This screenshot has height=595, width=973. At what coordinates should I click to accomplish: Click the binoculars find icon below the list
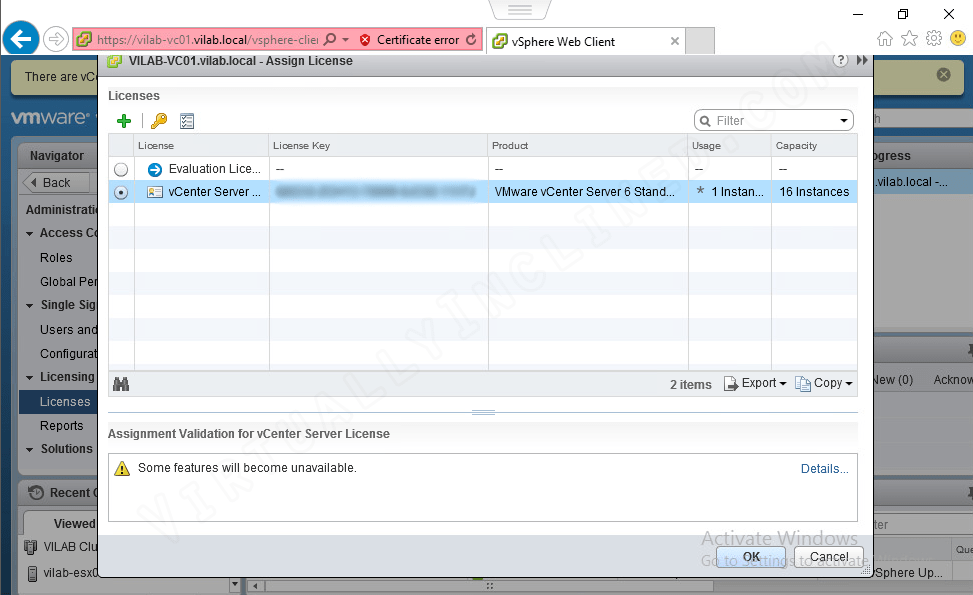pyautogui.click(x=119, y=384)
